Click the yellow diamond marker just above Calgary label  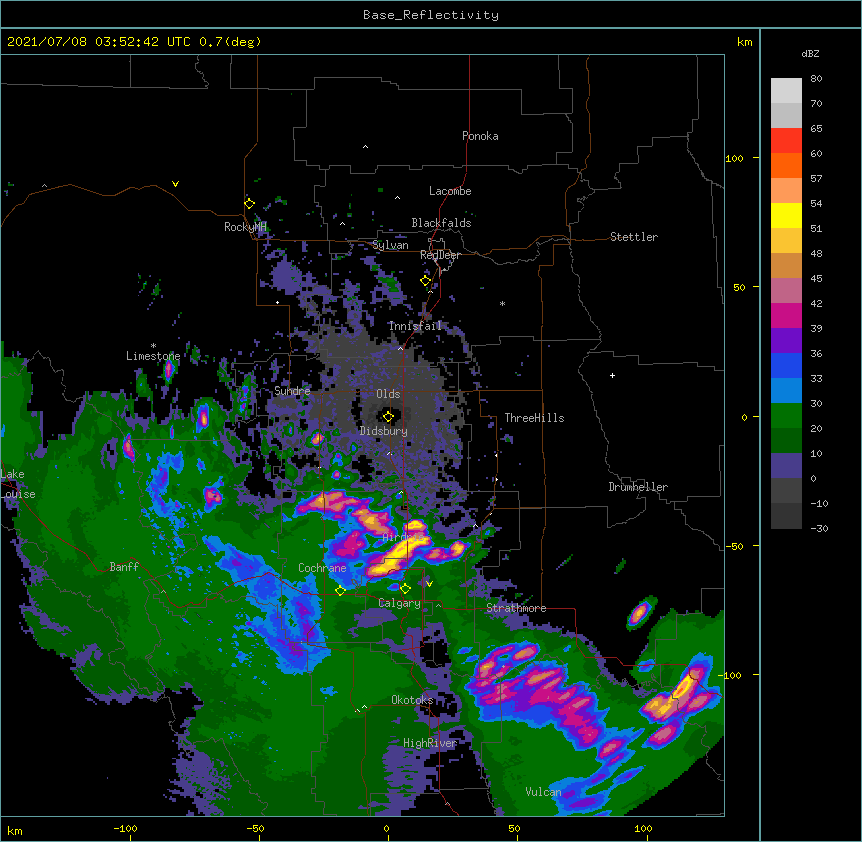(405, 589)
